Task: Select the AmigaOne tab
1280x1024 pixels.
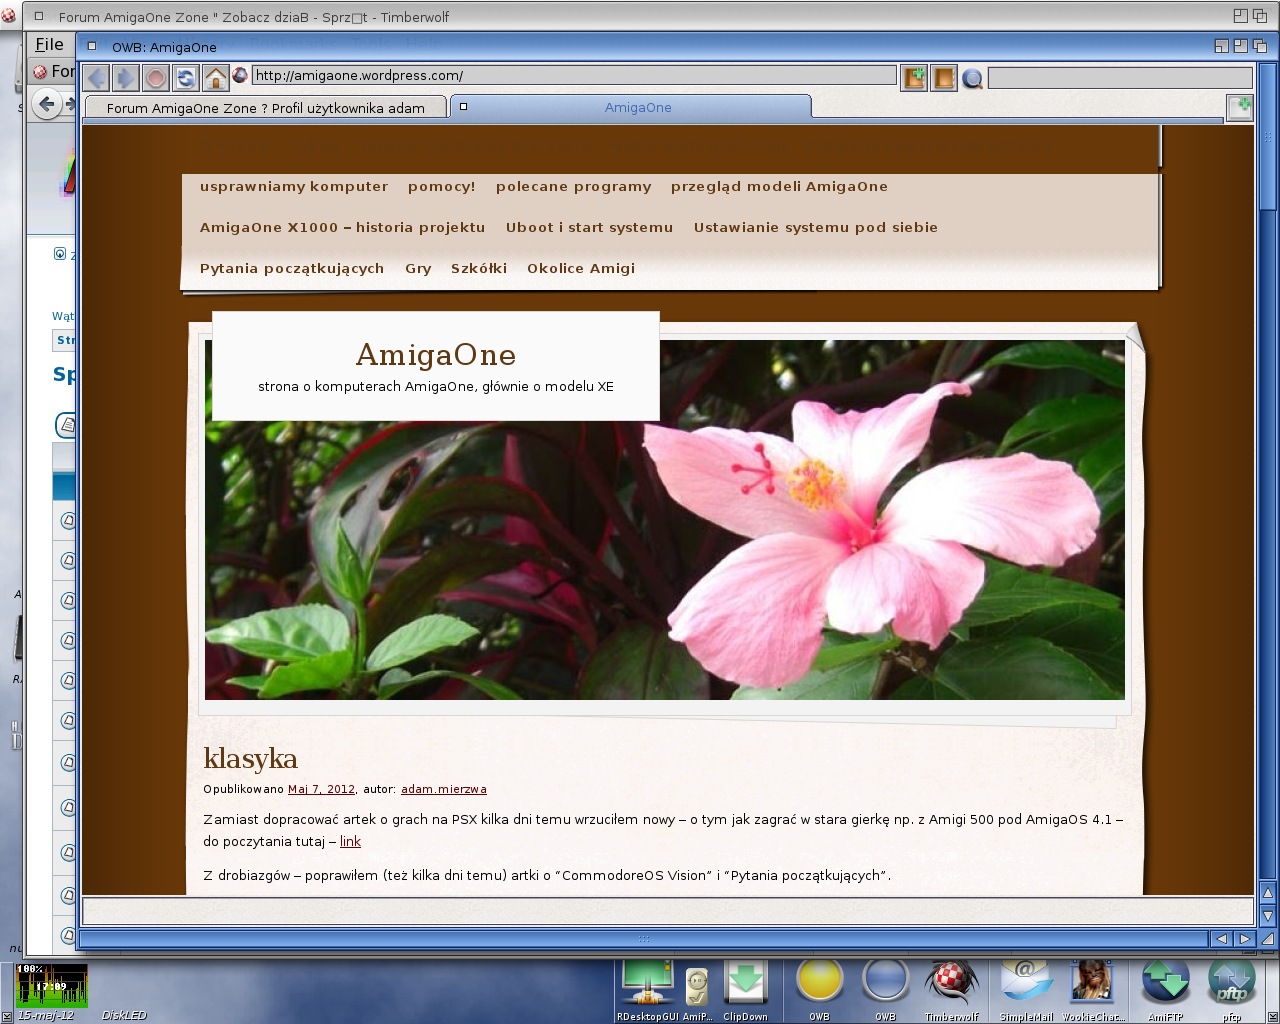Action: [x=638, y=107]
